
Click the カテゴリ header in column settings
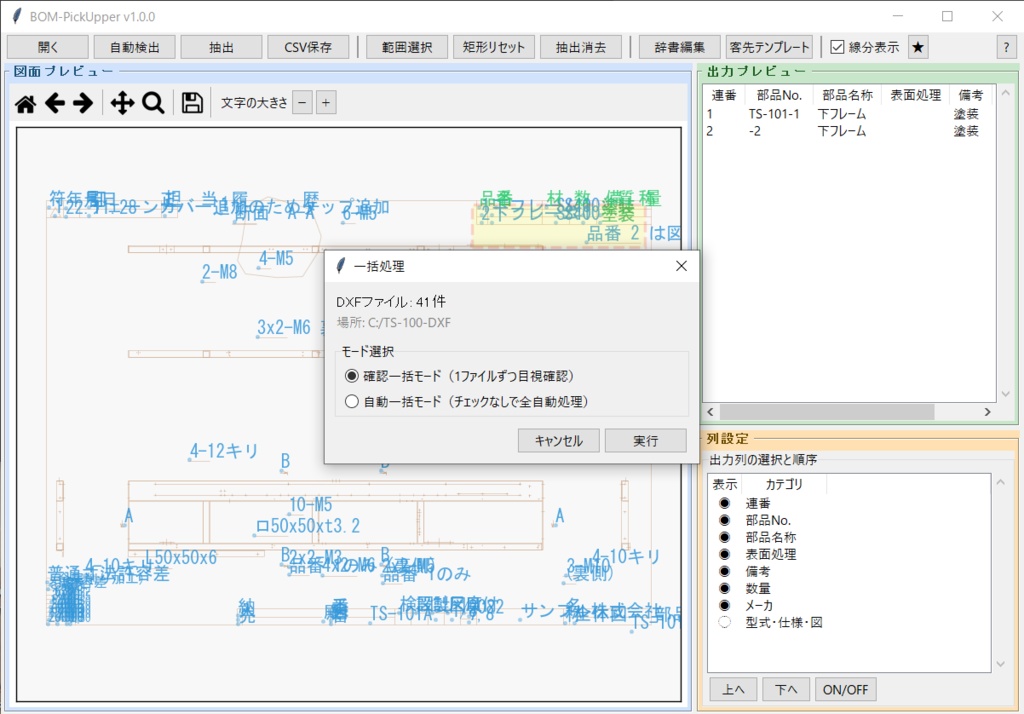pos(784,484)
